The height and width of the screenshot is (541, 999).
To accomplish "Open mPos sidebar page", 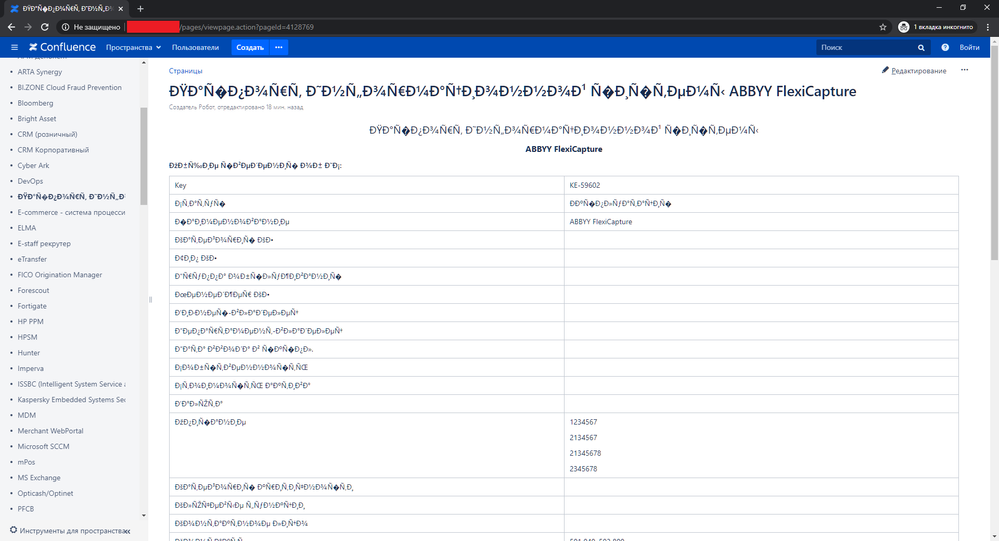I will point(26,462).
